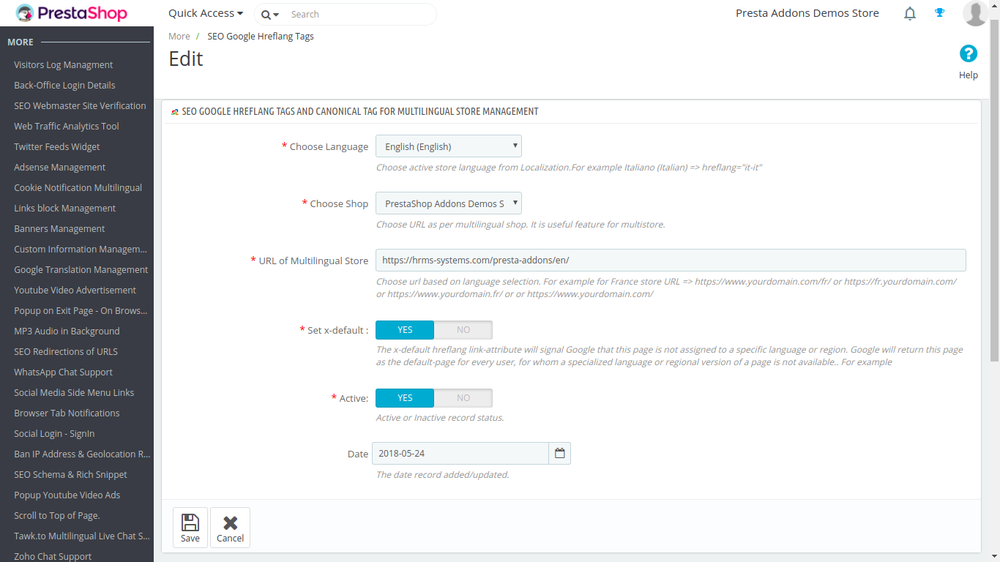The image size is (1000, 562).
Task: Open SEO Redirections of URLS menu item
Action: (66, 351)
